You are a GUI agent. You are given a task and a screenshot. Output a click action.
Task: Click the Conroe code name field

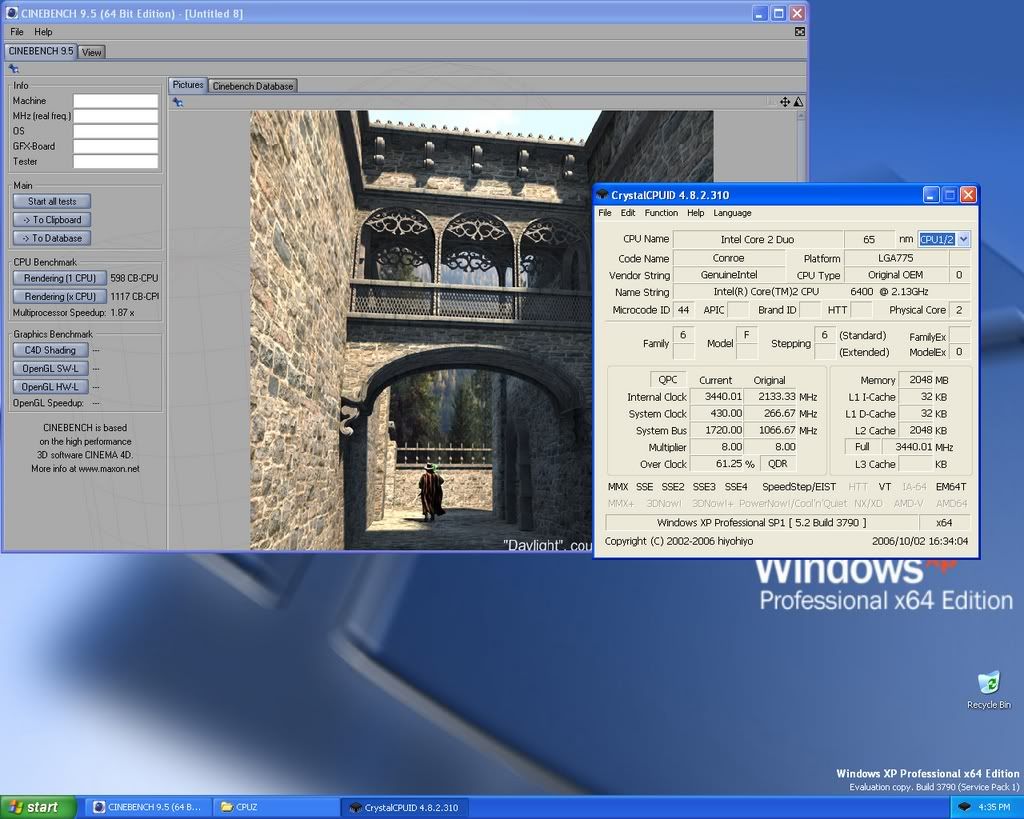click(x=728, y=259)
